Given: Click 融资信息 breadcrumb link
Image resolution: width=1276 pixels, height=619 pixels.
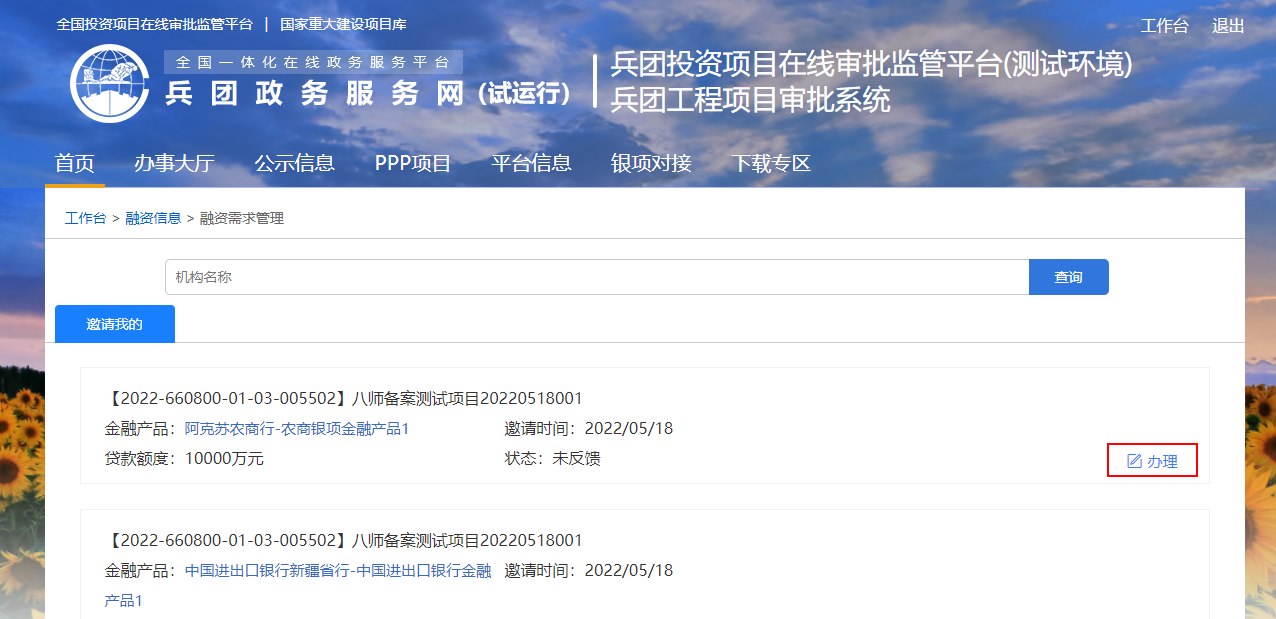Looking at the screenshot, I should point(153,218).
